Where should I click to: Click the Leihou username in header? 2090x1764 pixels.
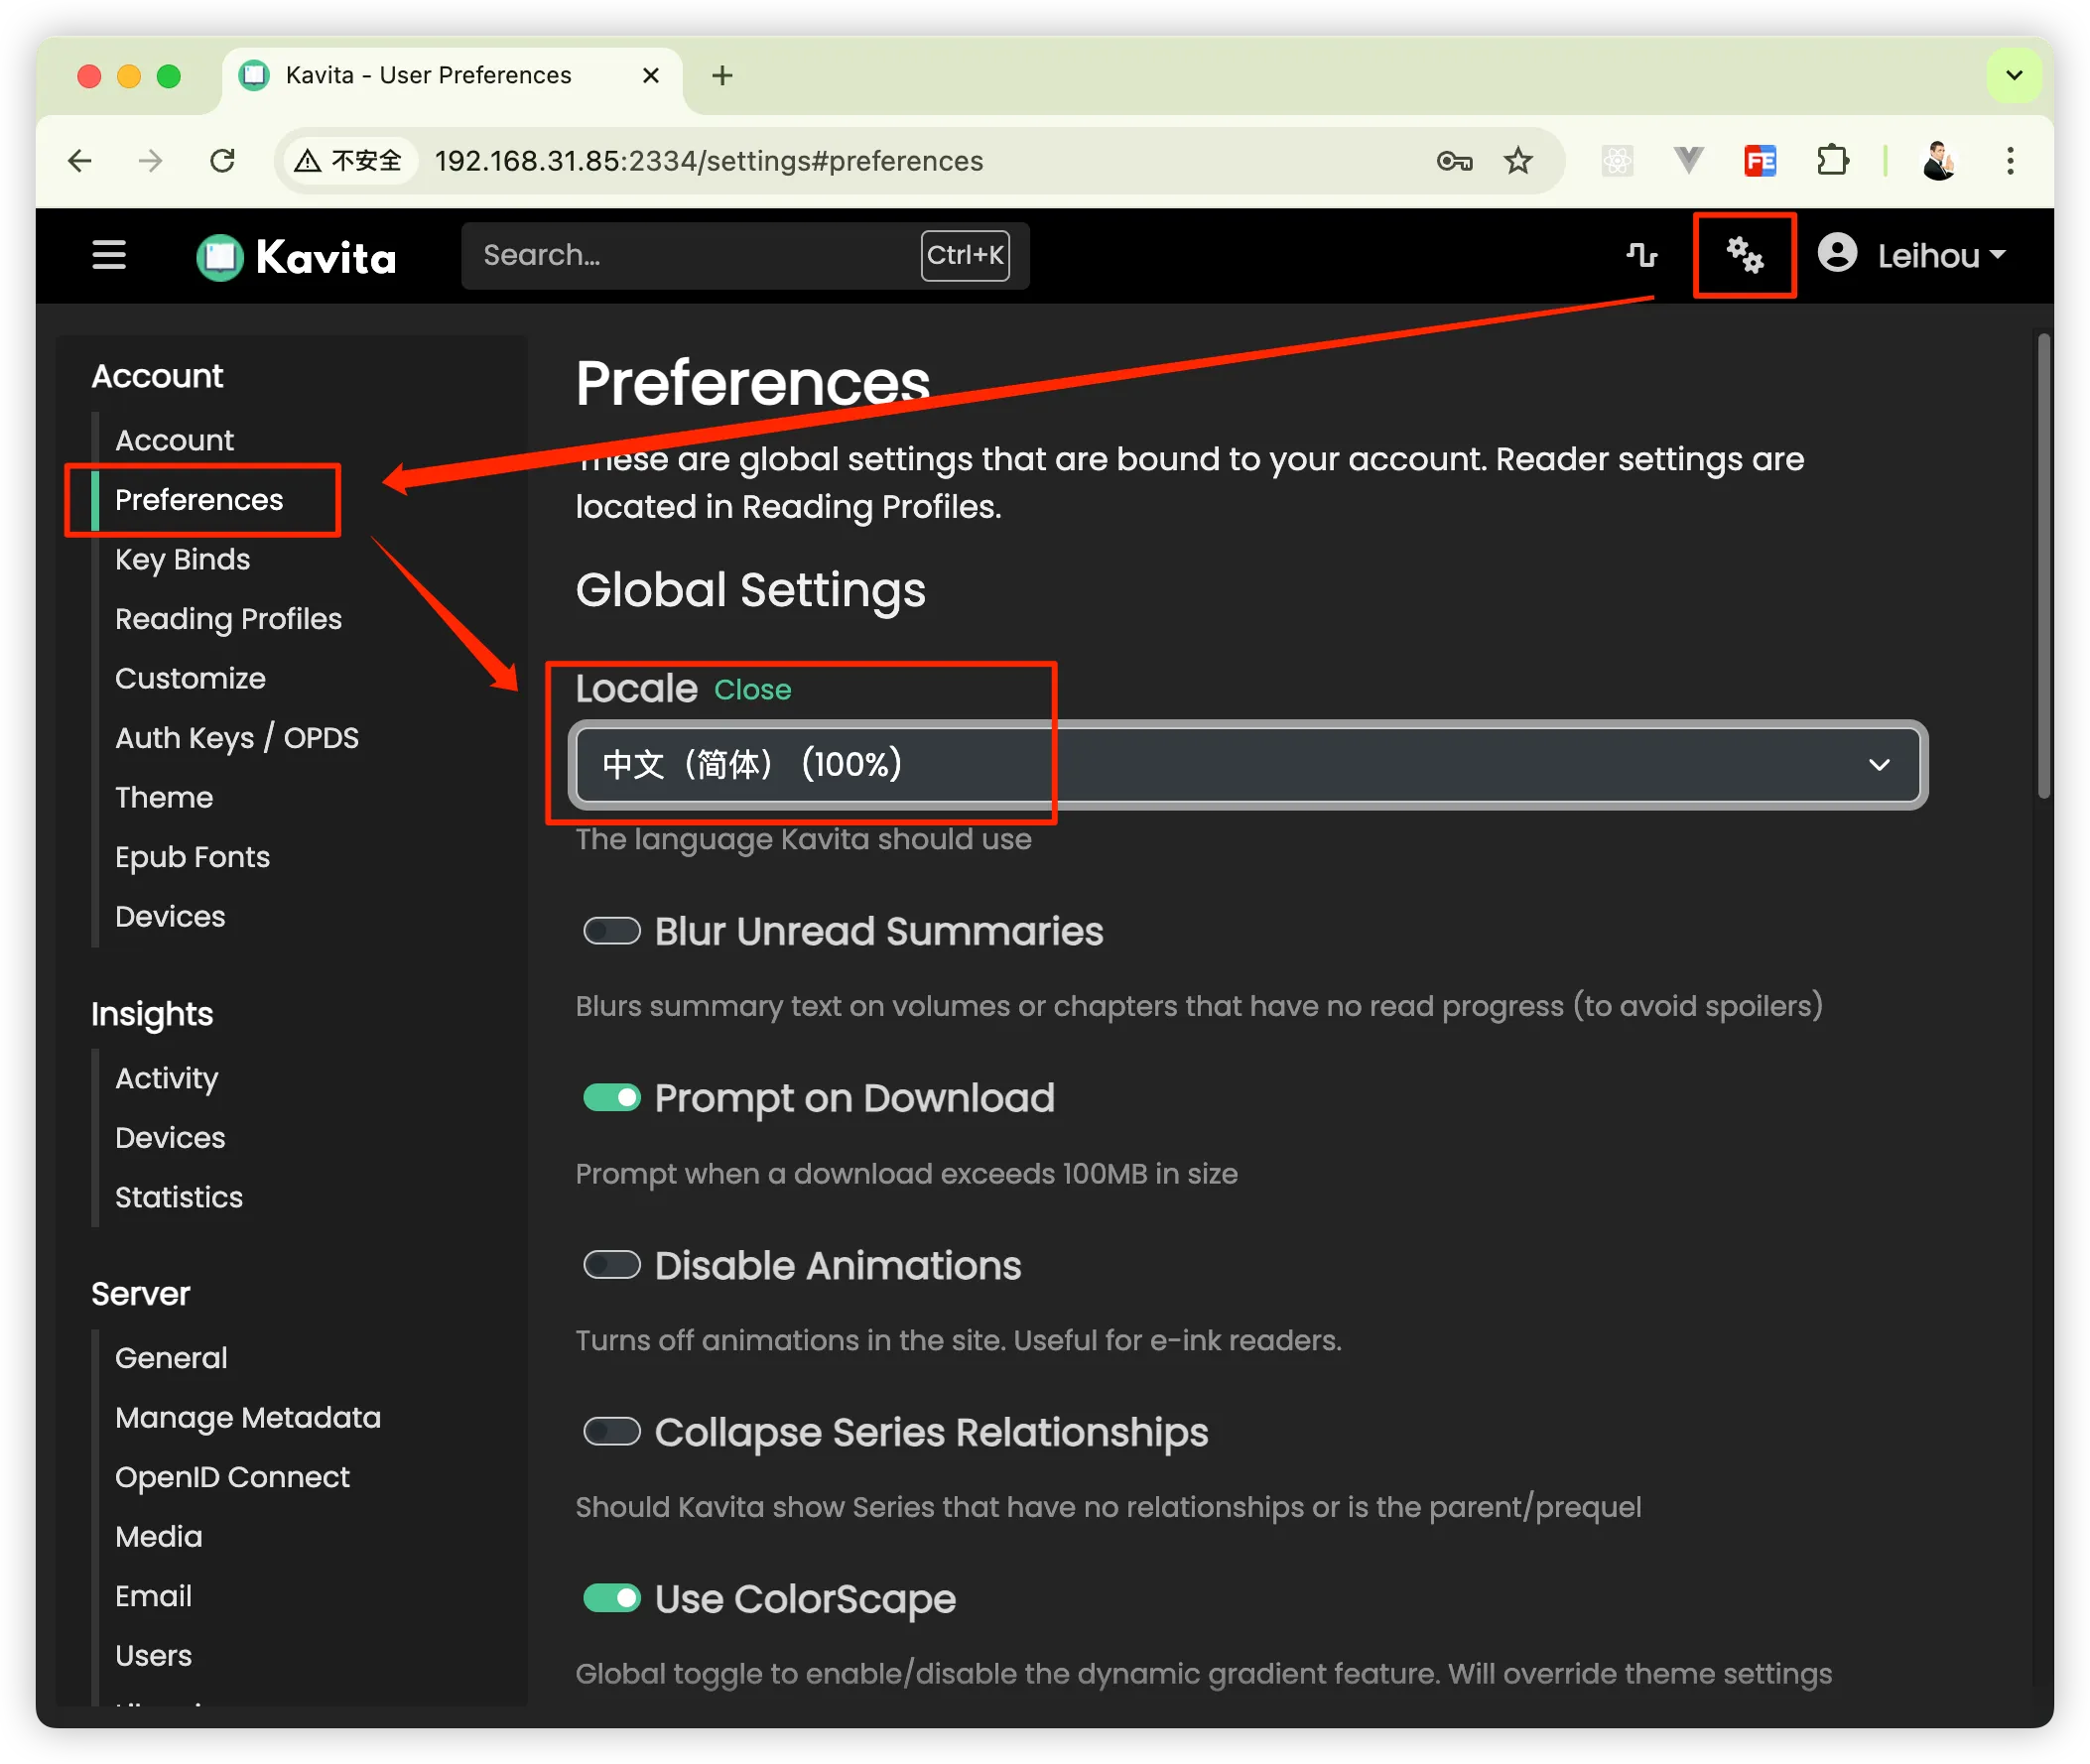click(1928, 256)
